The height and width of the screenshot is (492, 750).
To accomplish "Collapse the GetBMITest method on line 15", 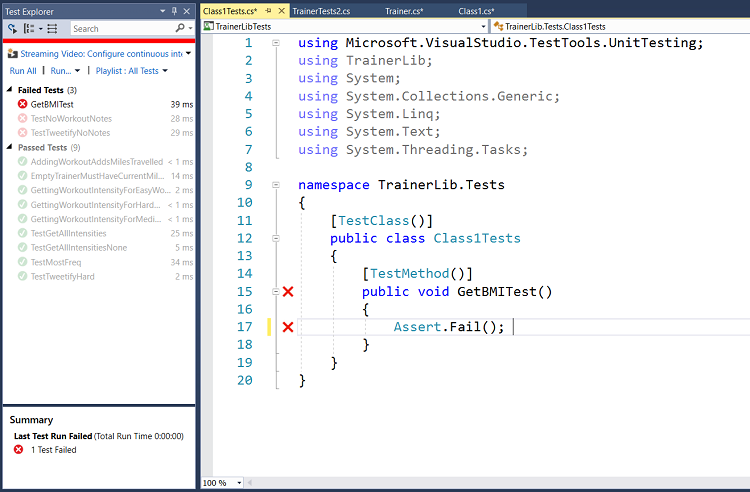I will [276, 292].
